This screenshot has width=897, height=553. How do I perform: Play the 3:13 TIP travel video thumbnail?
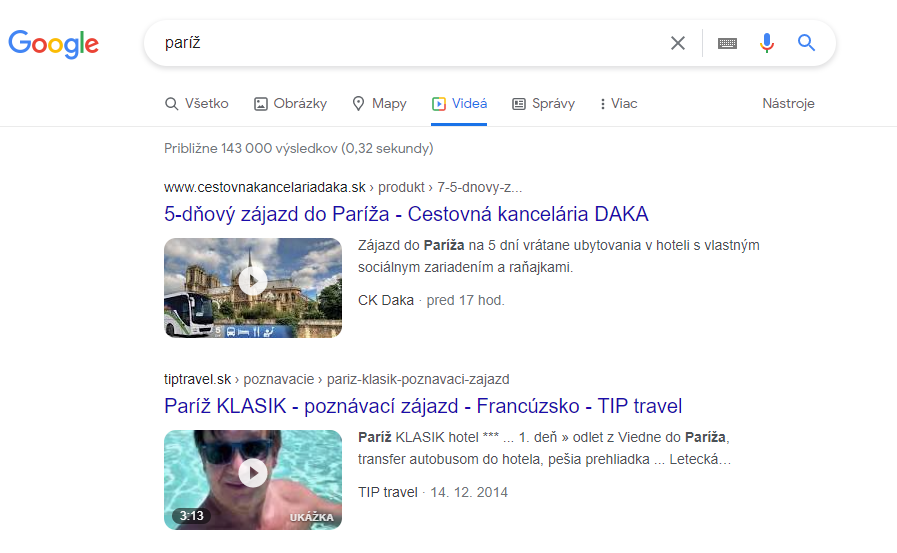(x=253, y=480)
